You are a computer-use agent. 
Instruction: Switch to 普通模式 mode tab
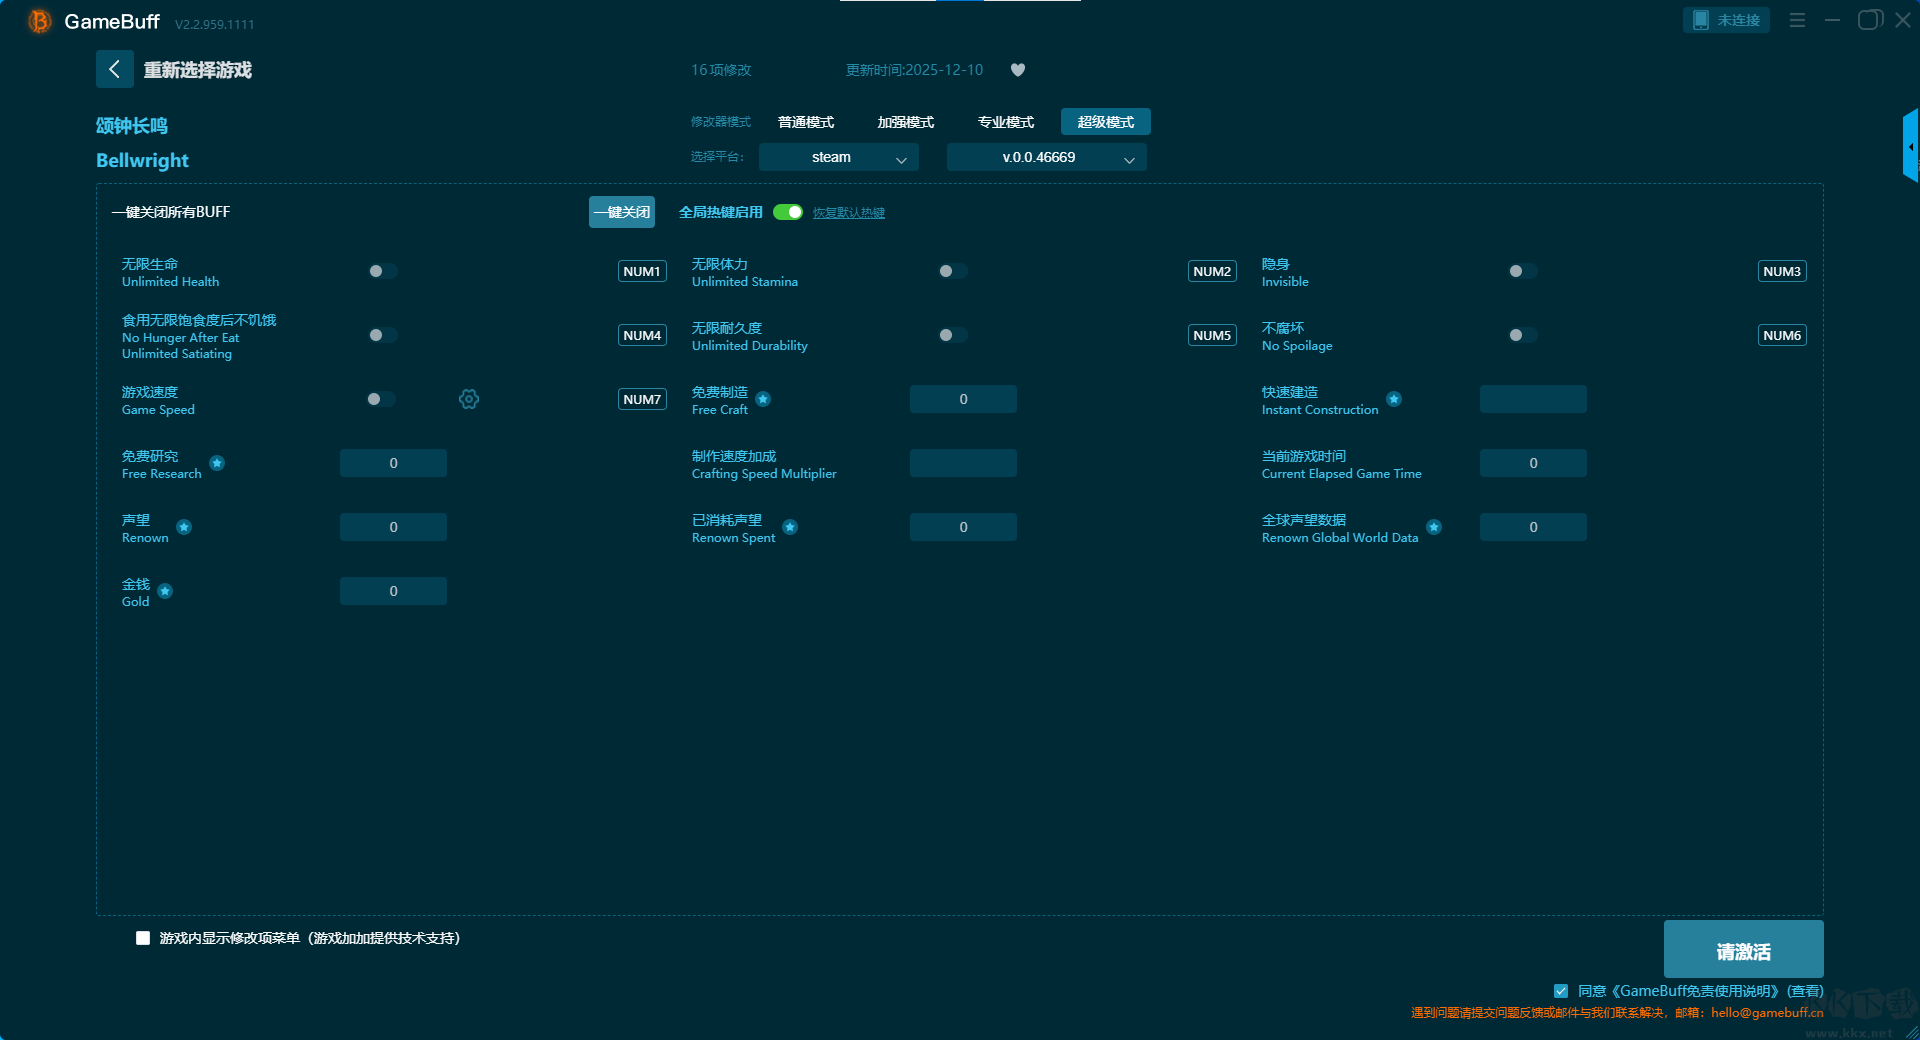[x=806, y=122]
